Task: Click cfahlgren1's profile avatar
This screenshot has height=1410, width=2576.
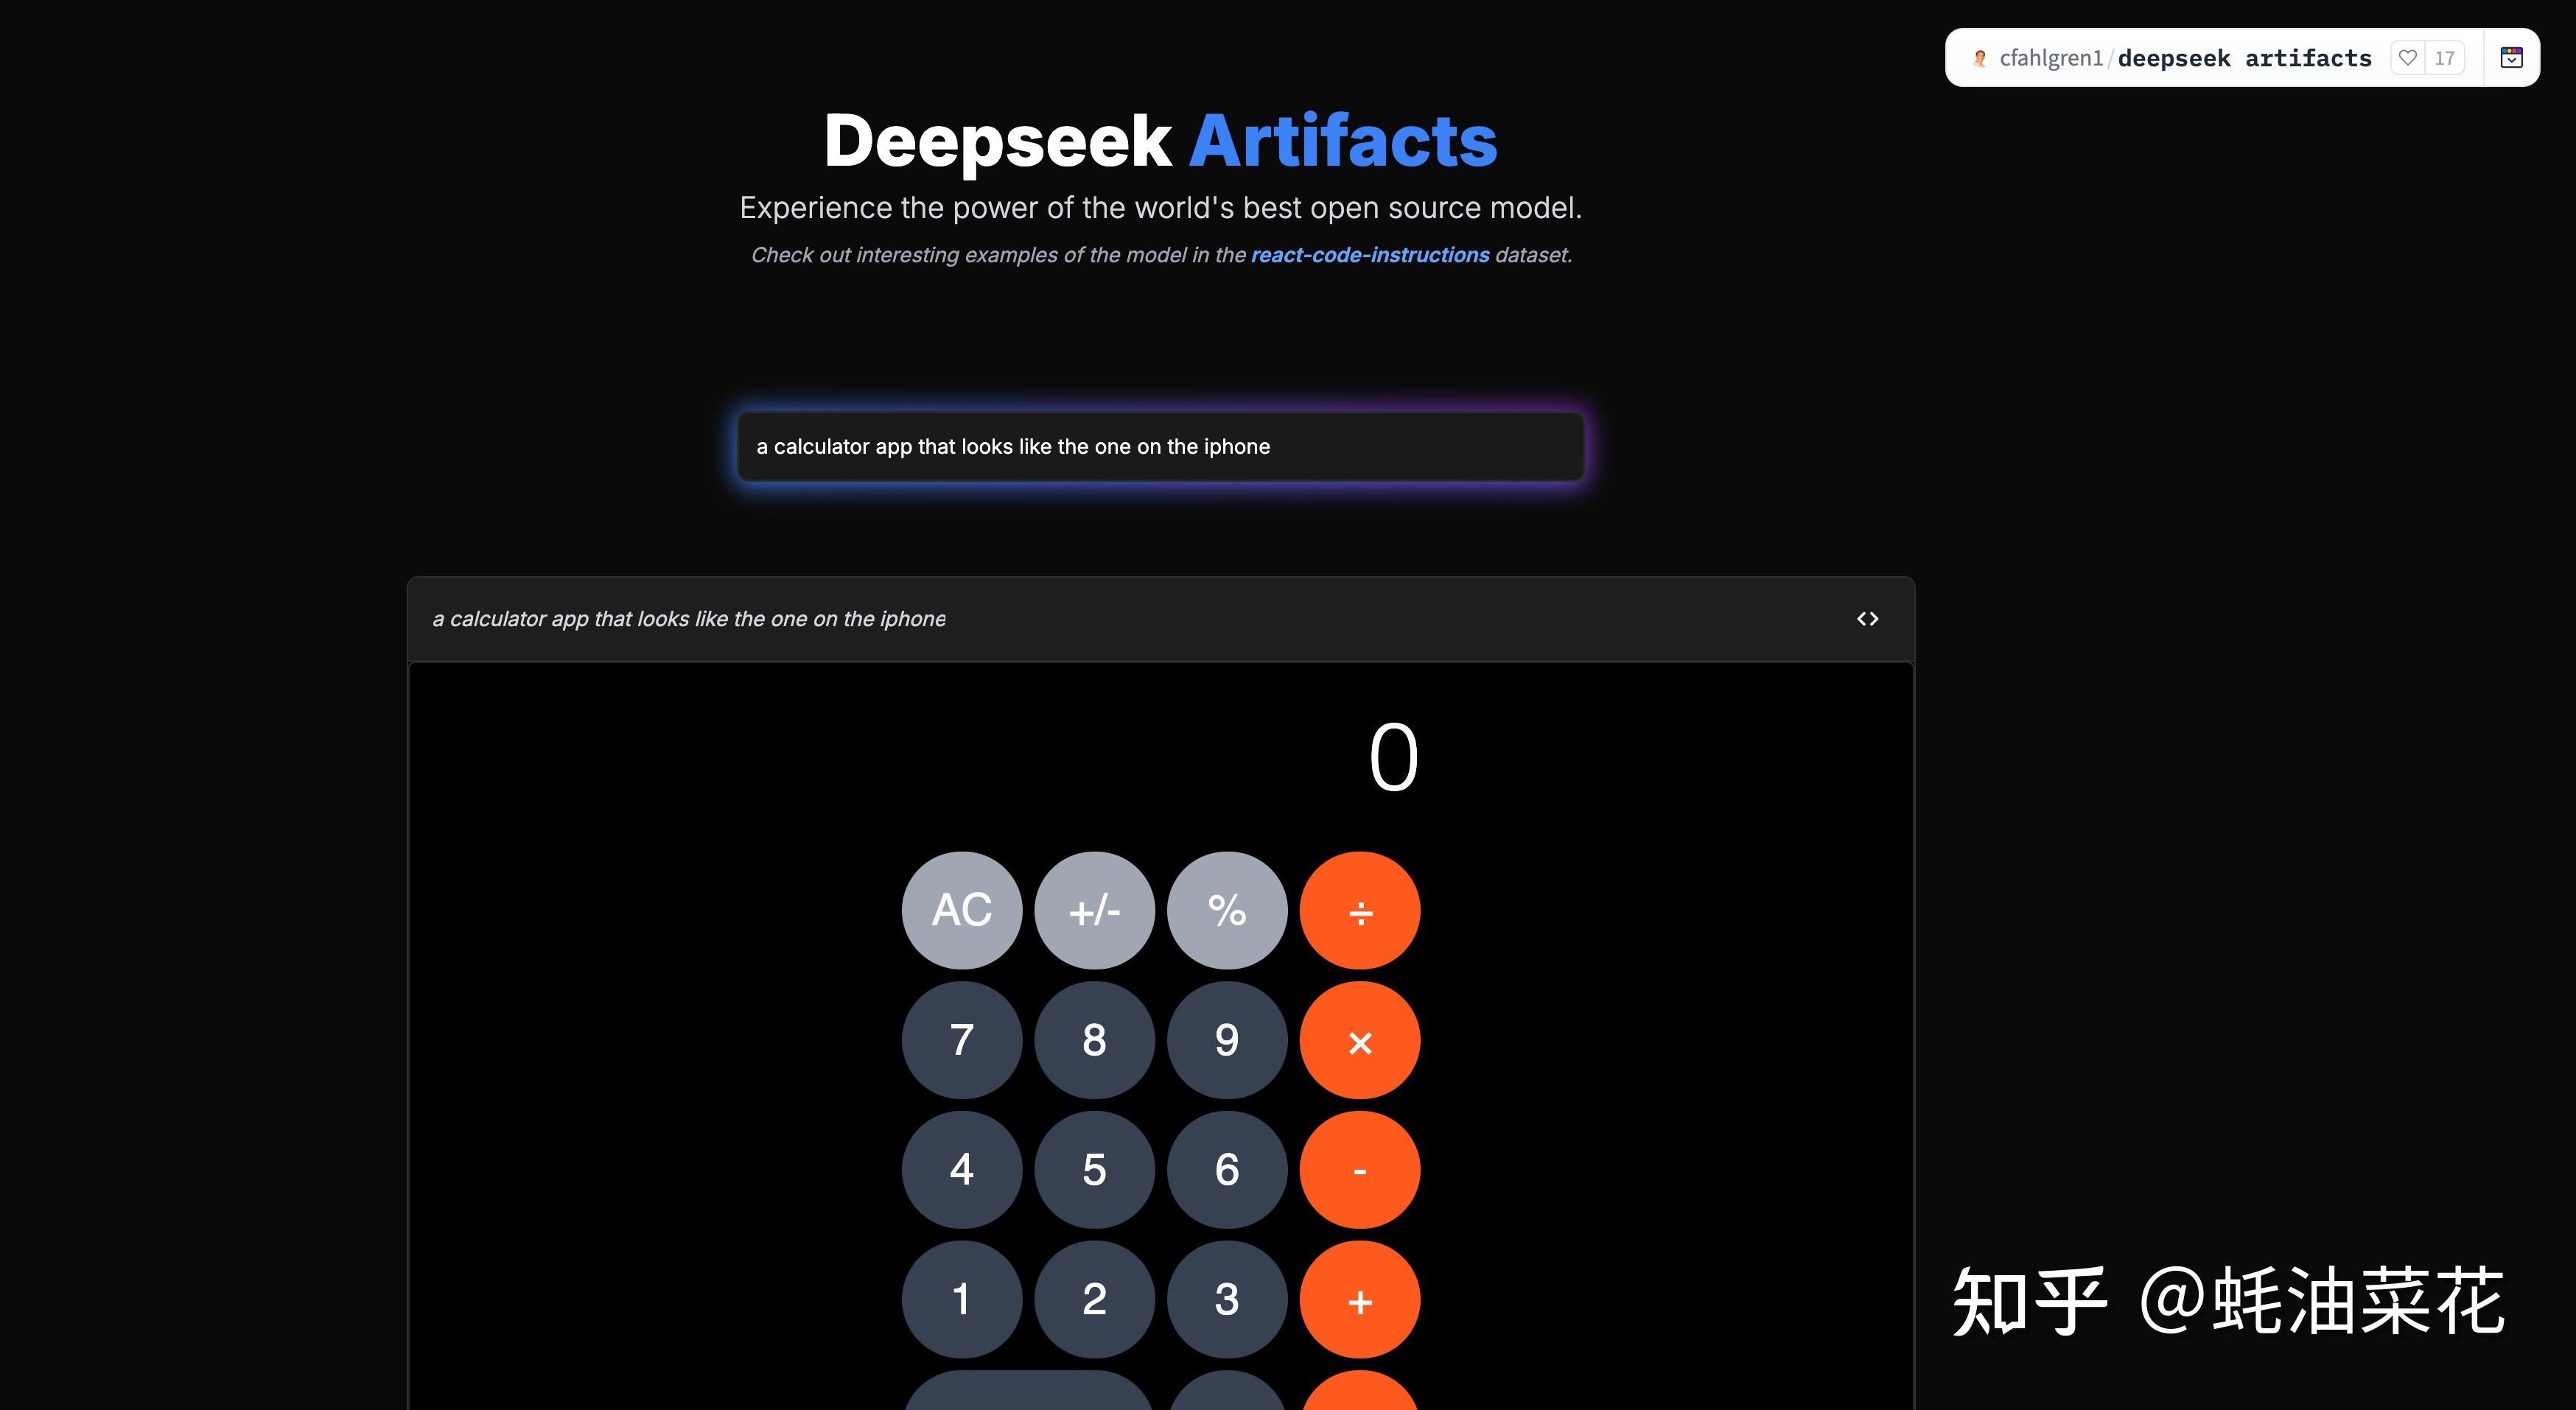Action: (x=1979, y=57)
